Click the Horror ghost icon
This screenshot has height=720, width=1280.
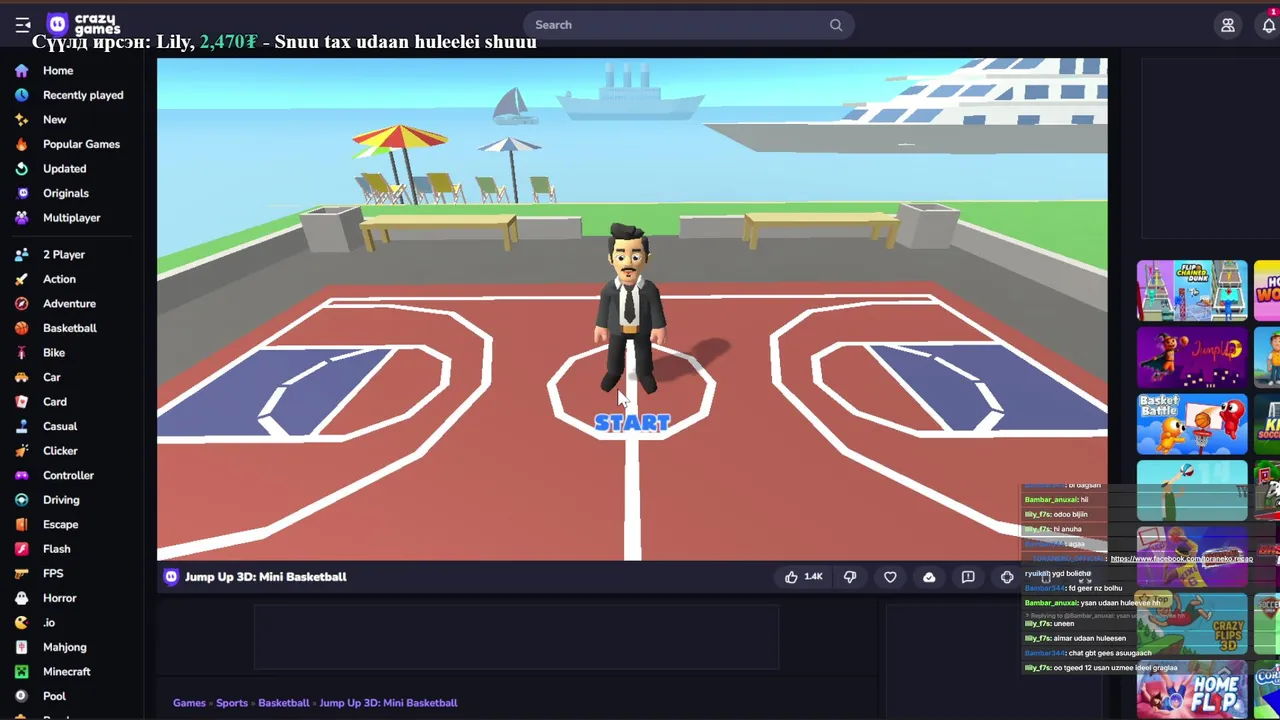pos(22,598)
